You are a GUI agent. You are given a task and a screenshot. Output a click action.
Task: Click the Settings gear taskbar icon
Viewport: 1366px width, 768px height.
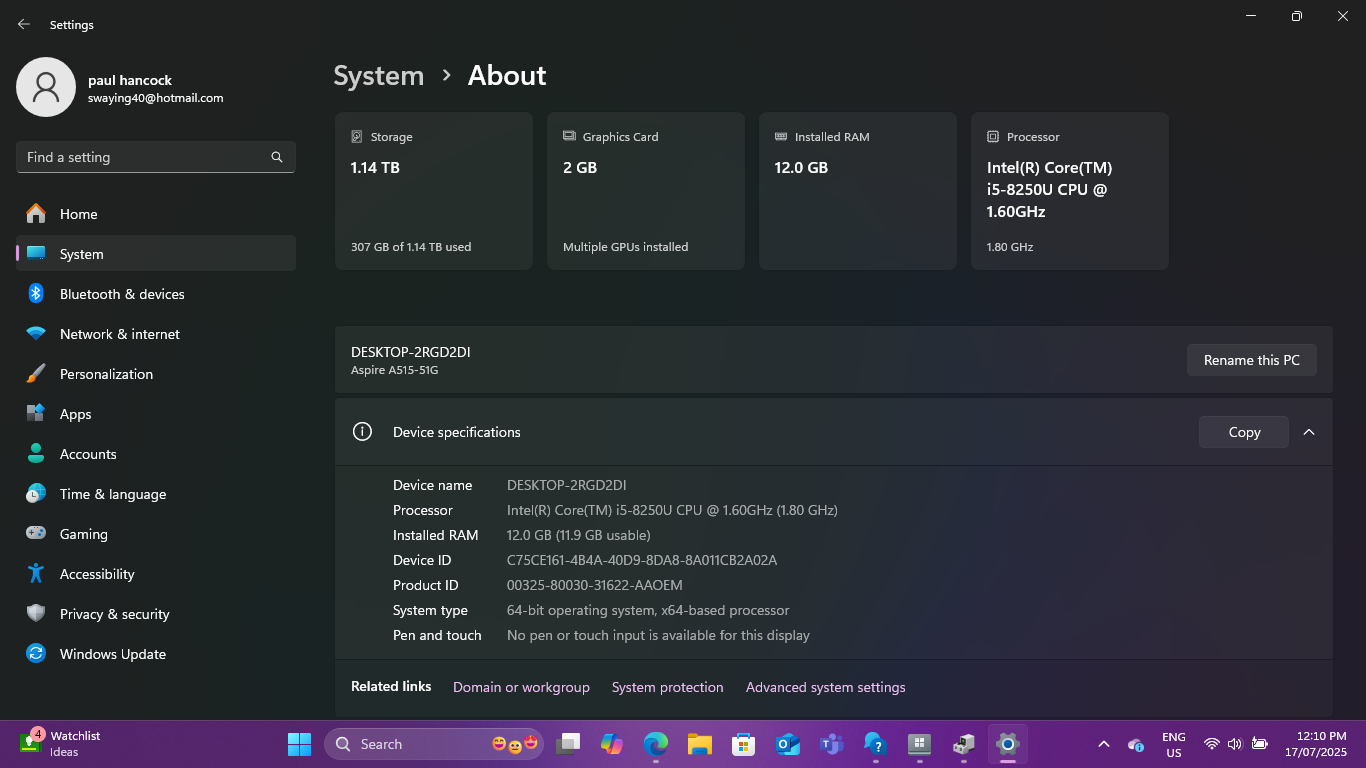tap(1007, 744)
